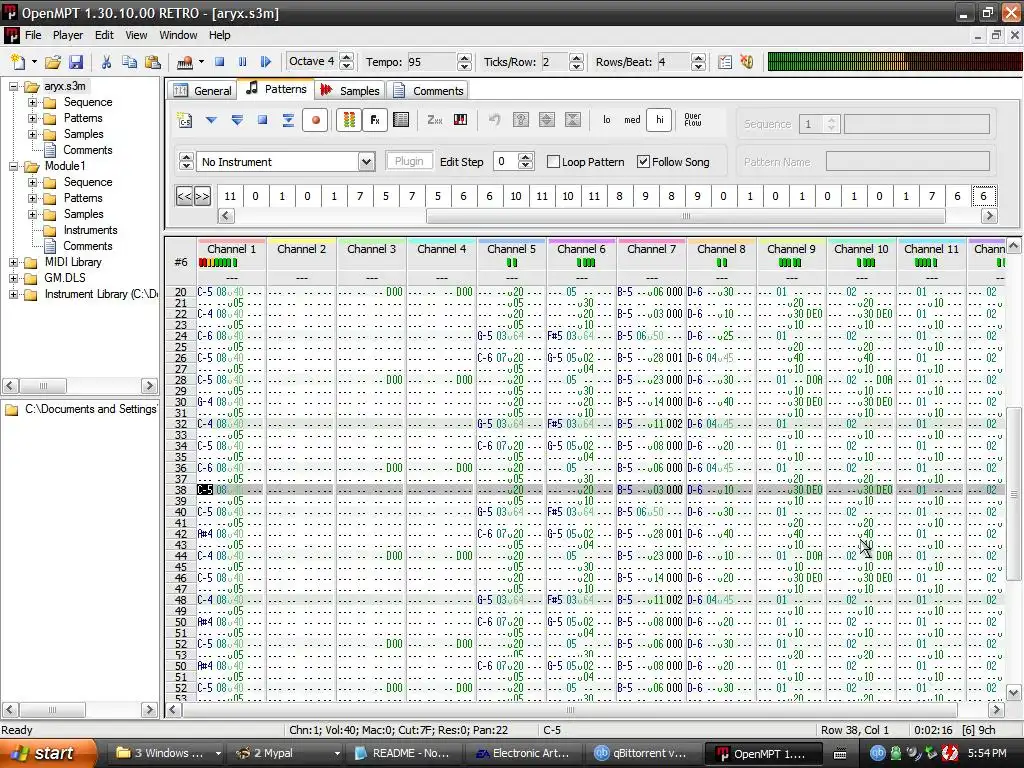1024x768 pixels.
Task: Click the Tempo value field
Action: click(x=432, y=62)
